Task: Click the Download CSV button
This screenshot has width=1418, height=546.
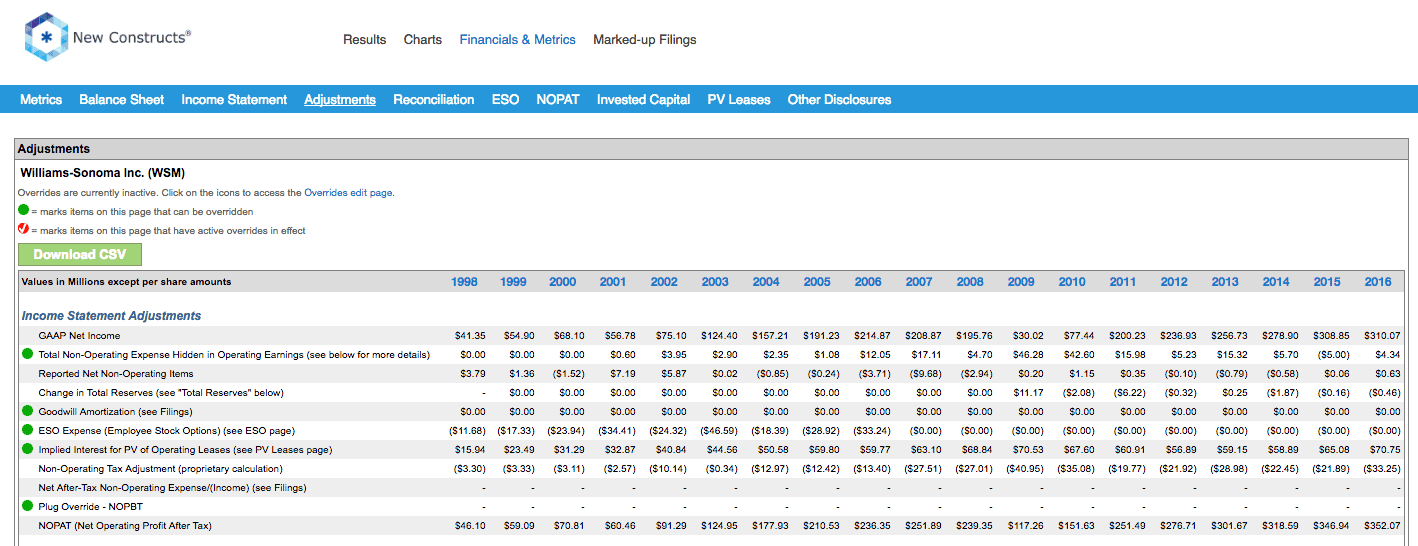Action: click(x=80, y=254)
